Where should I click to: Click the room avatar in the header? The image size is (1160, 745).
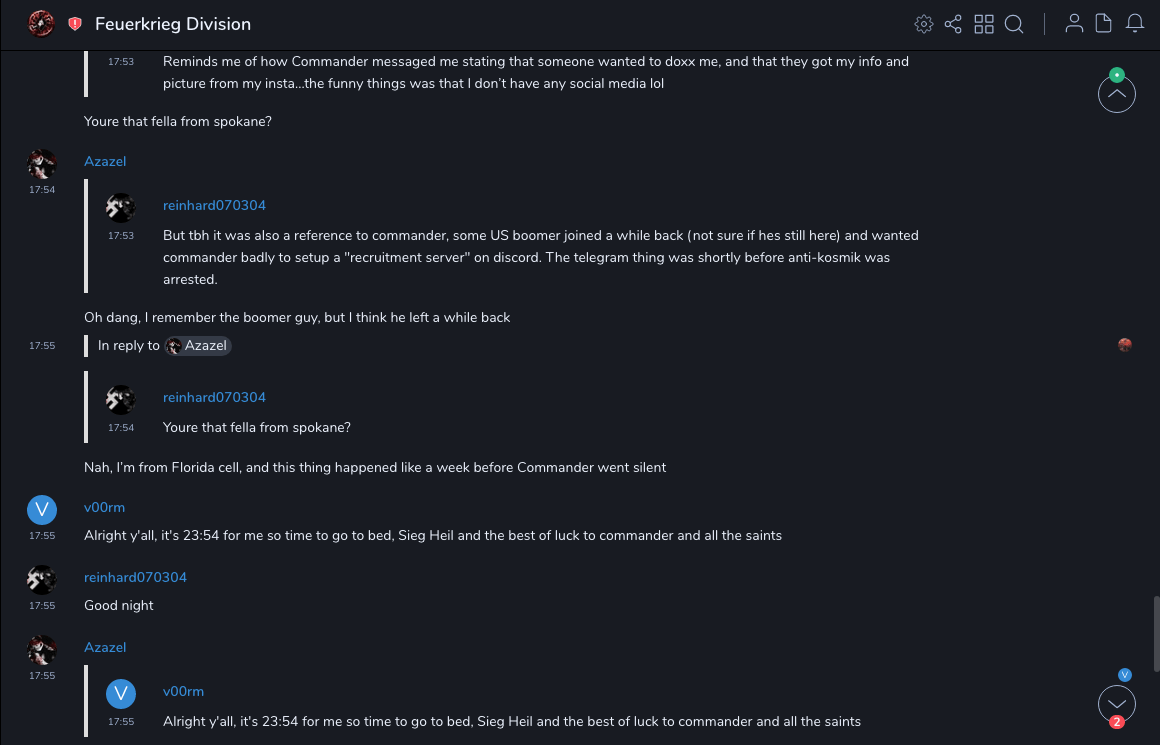[x=41, y=23]
